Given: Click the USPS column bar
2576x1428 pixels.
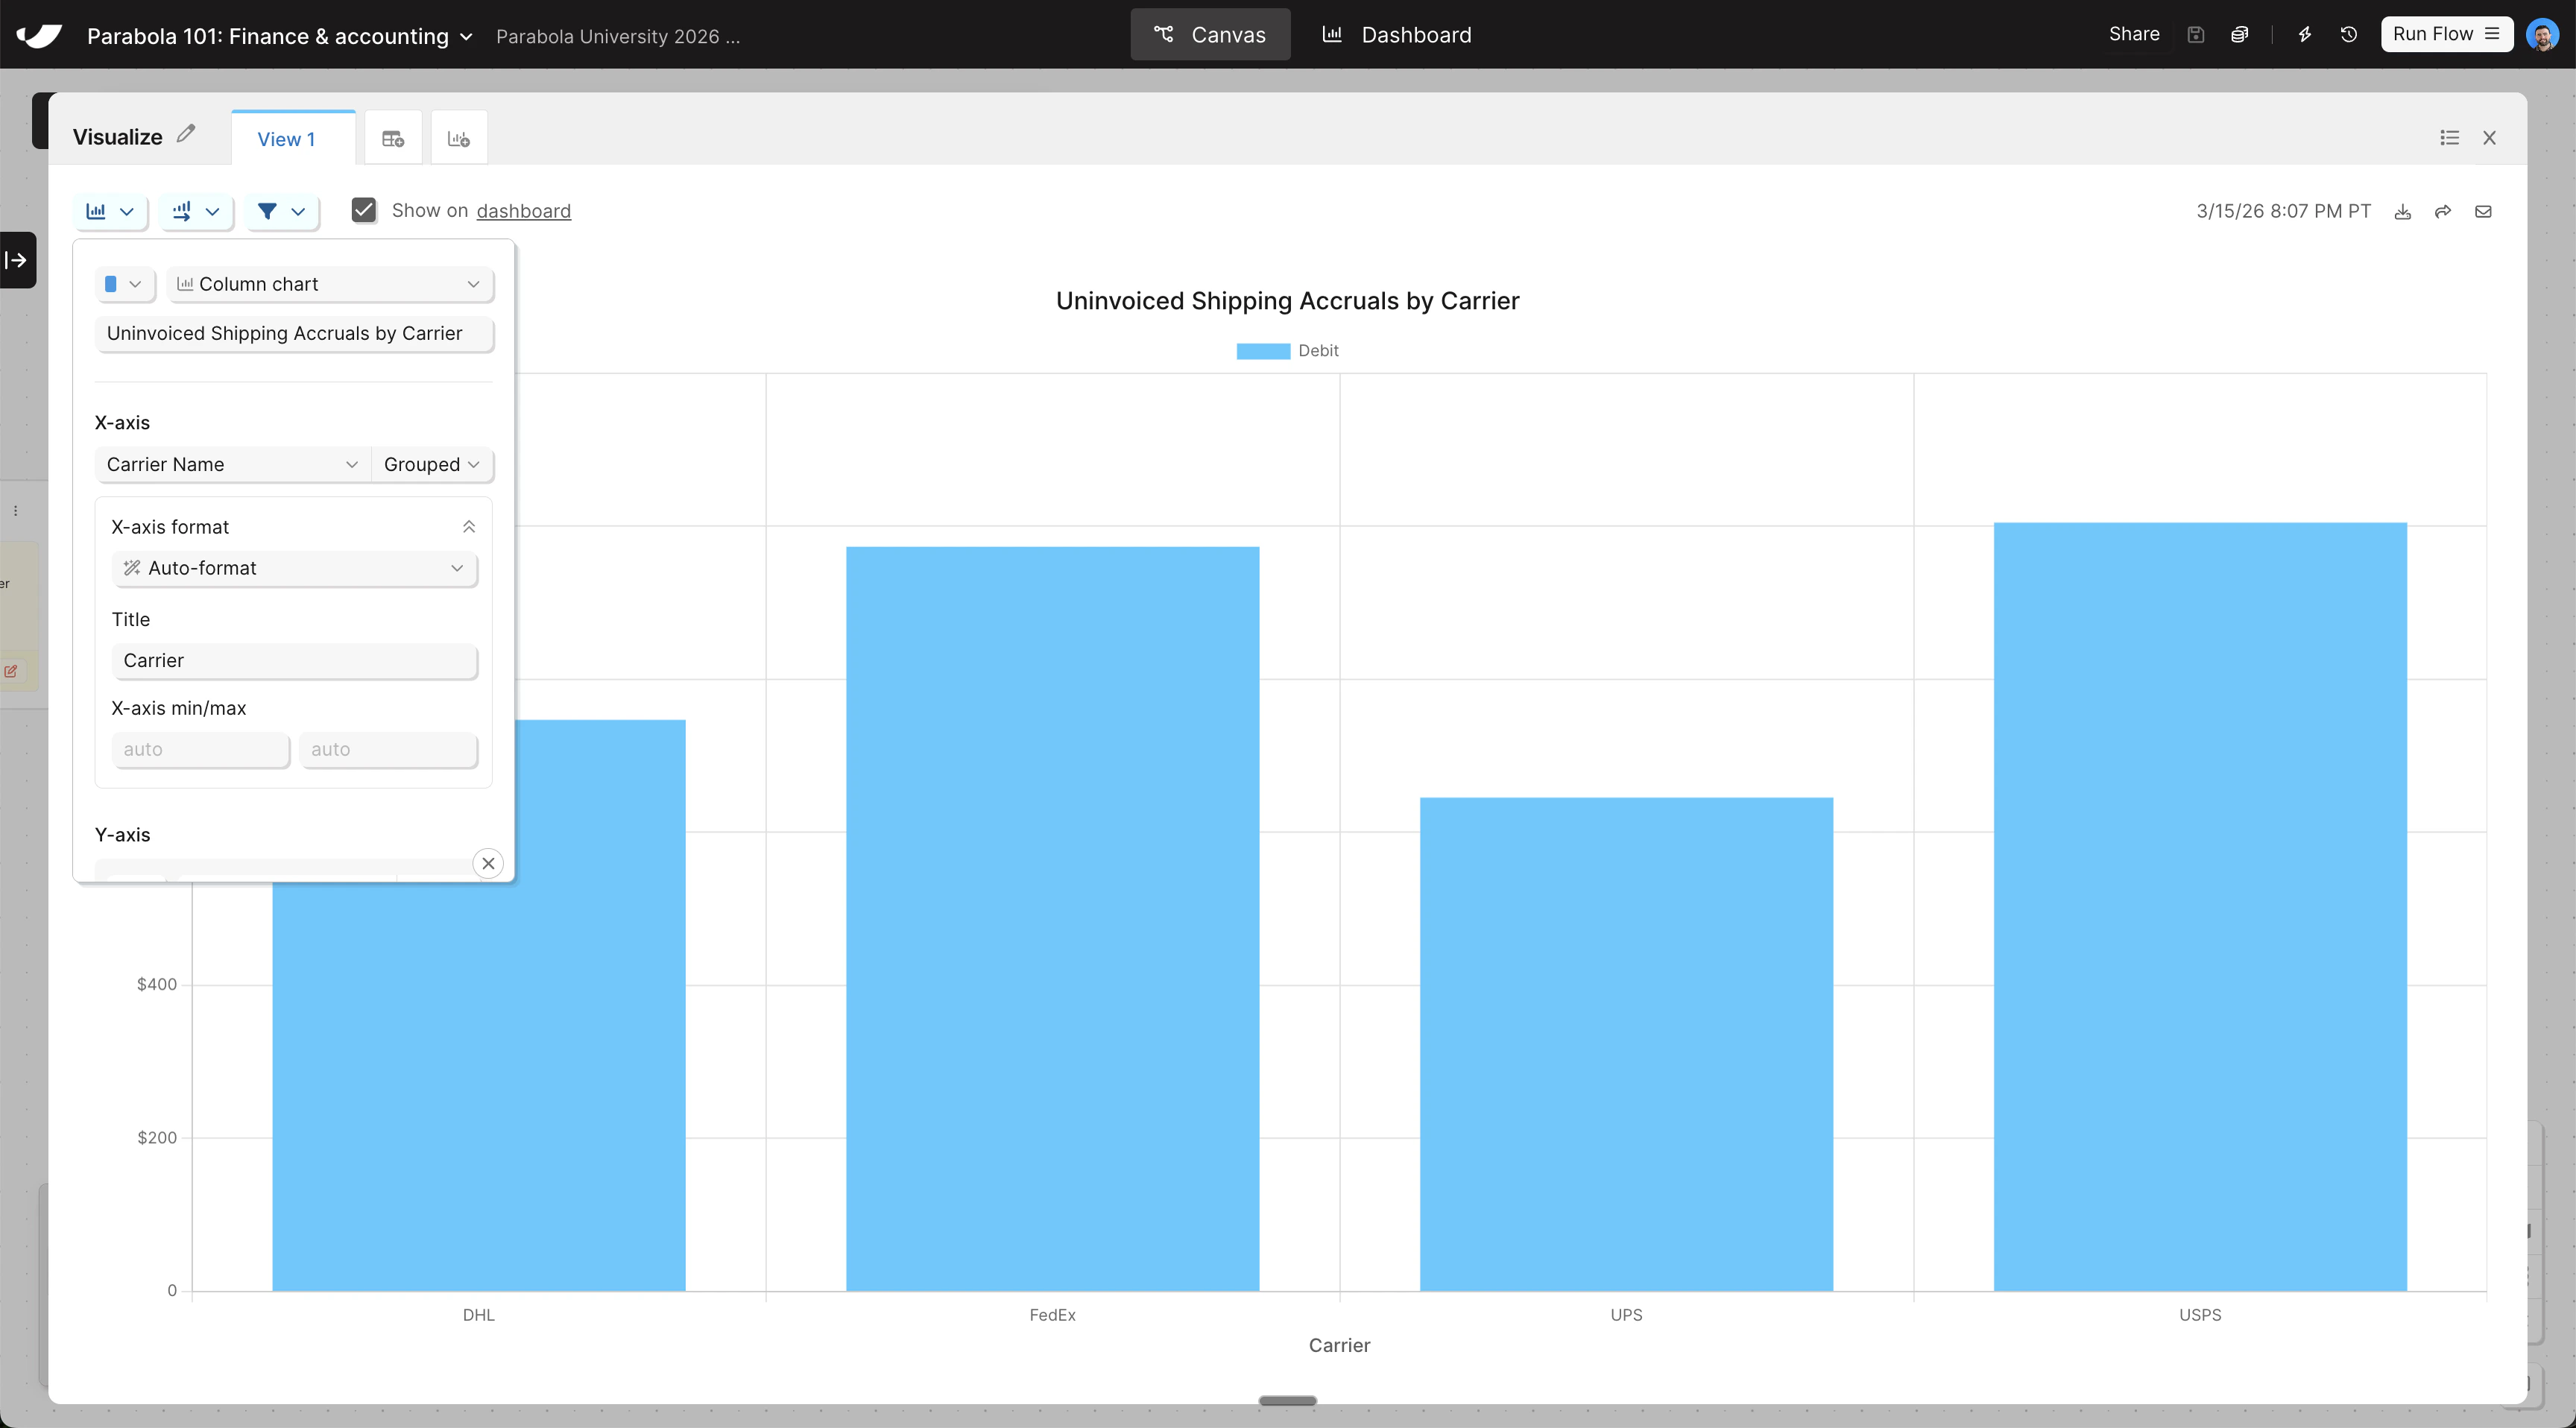Looking at the screenshot, I should [2200, 907].
